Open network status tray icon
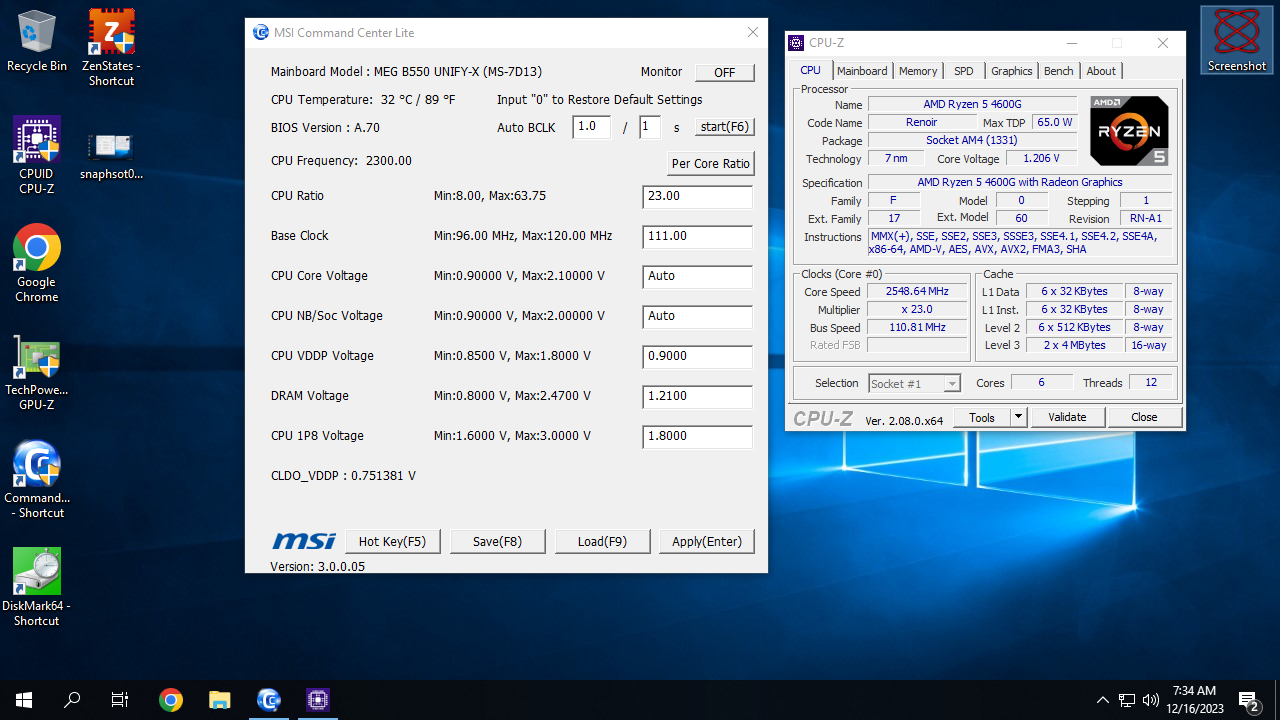The height and width of the screenshot is (720, 1280). point(1127,700)
